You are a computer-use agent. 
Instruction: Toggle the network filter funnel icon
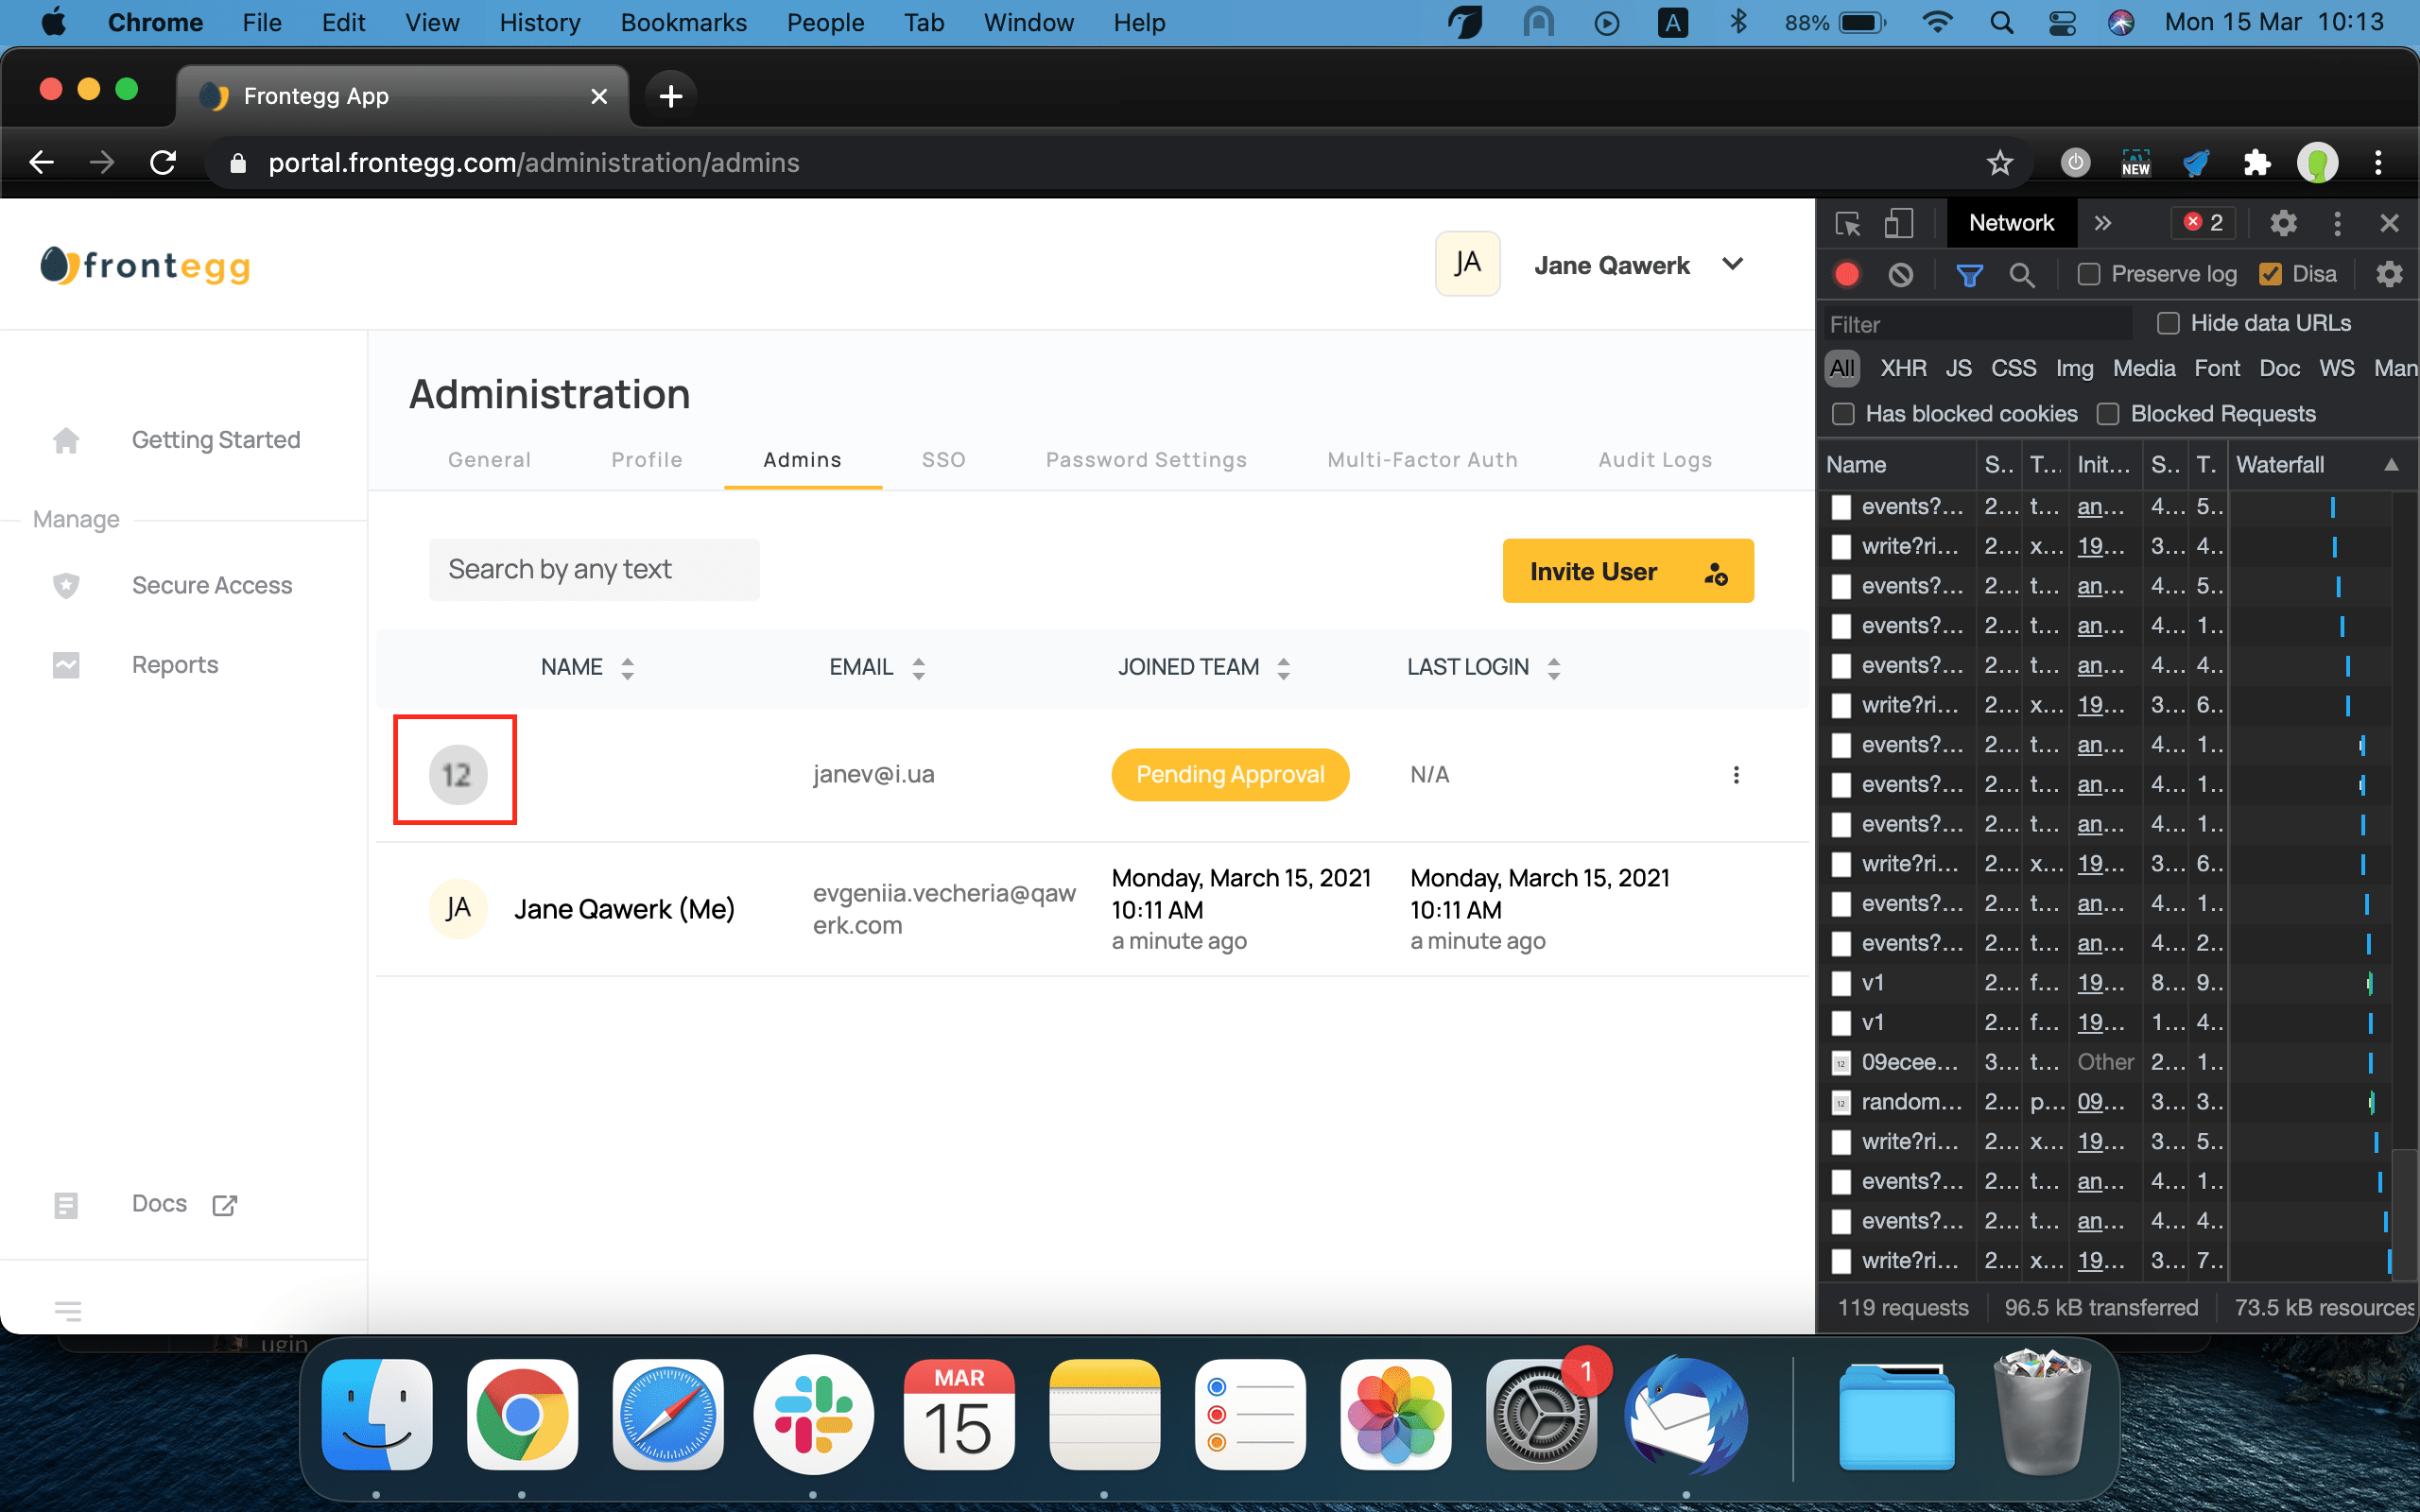click(1969, 274)
